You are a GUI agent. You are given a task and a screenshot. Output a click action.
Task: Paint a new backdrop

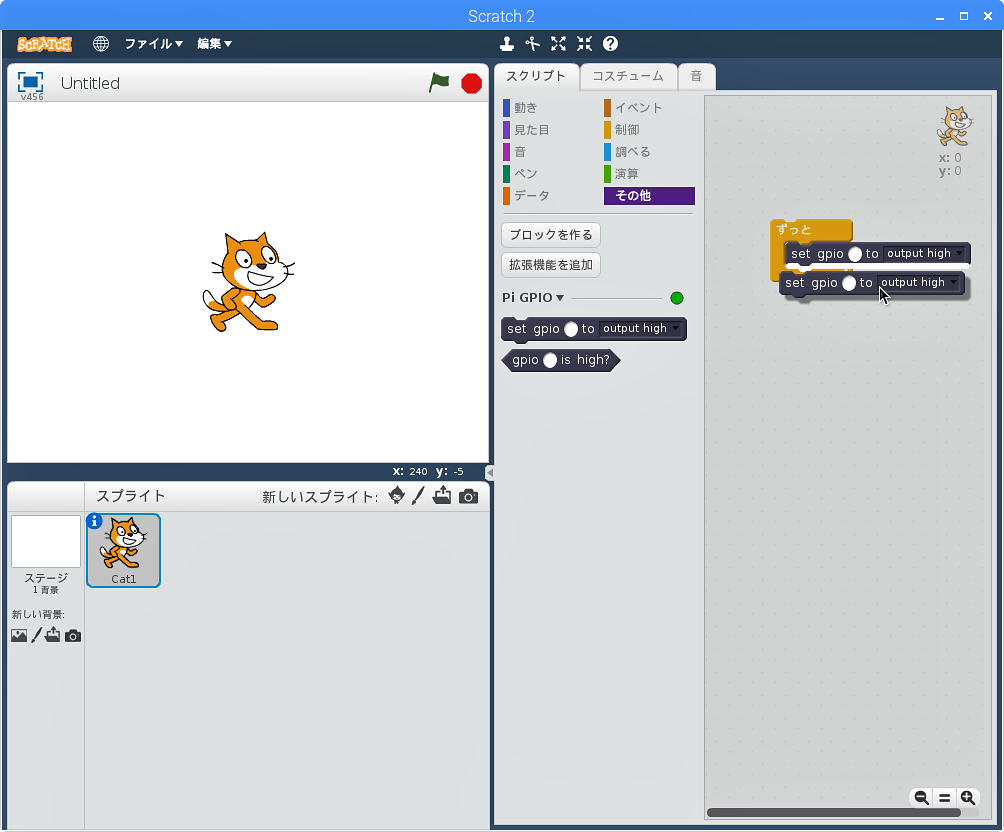click(x=36, y=635)
